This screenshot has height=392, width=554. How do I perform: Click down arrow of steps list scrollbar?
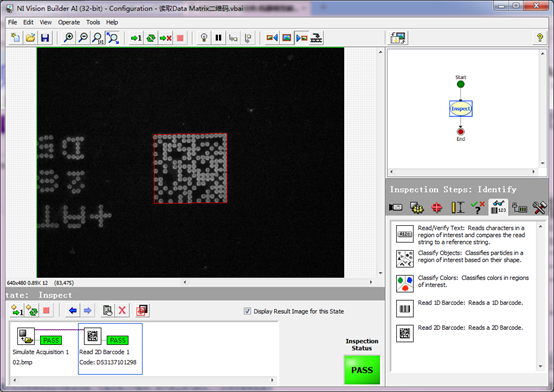click(540, 366)
